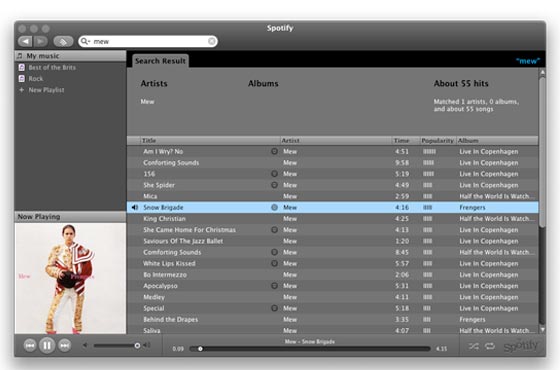Viewport: 560px width, 370px height.
Task: Select the song Mica
Action: [150, 196]
